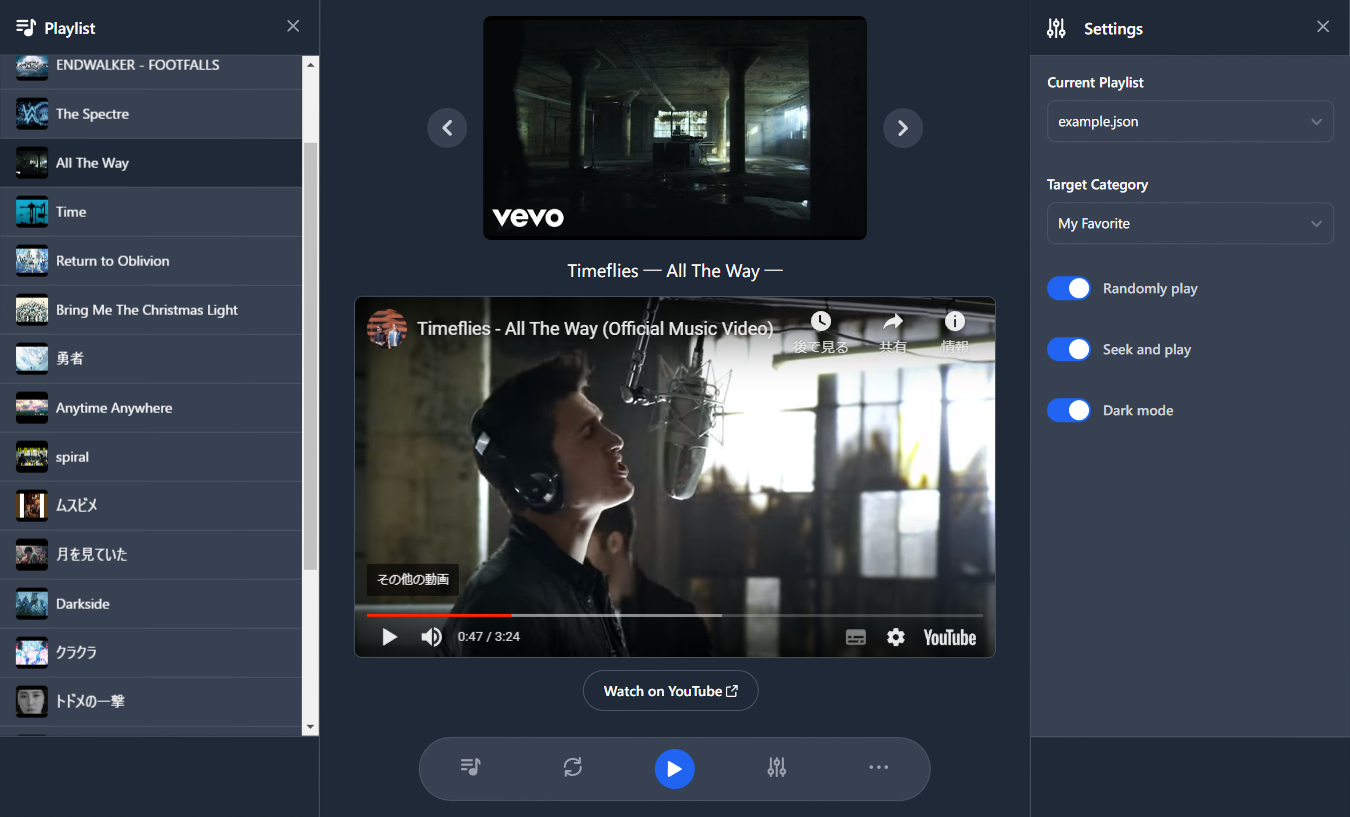Toggle subtitles in the YouTube player
The width and height of the screenshot is (1350, 817).
(x=856, y=637)
